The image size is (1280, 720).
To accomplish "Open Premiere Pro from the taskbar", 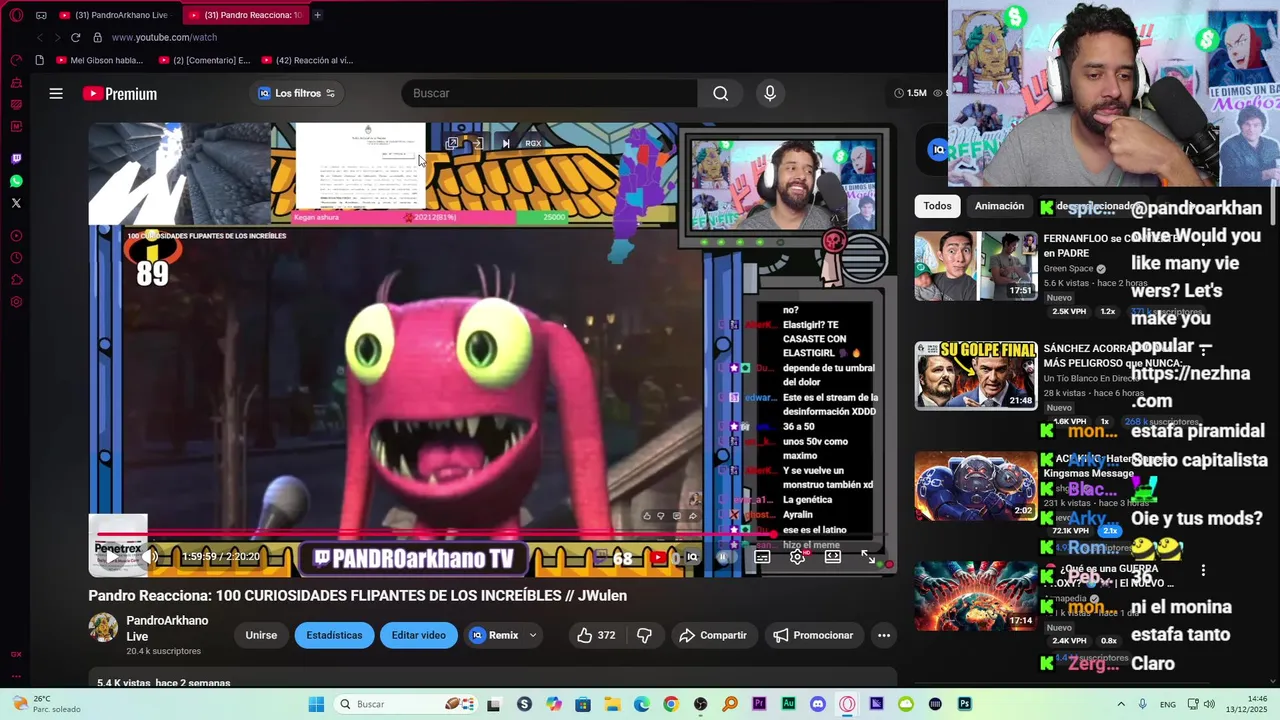I will [760, 704].
